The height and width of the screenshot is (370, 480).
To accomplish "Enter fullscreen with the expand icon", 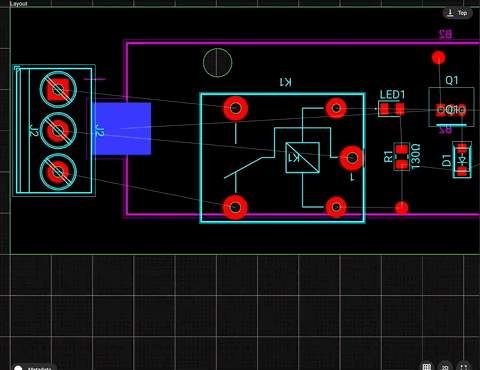I will 464,366.
